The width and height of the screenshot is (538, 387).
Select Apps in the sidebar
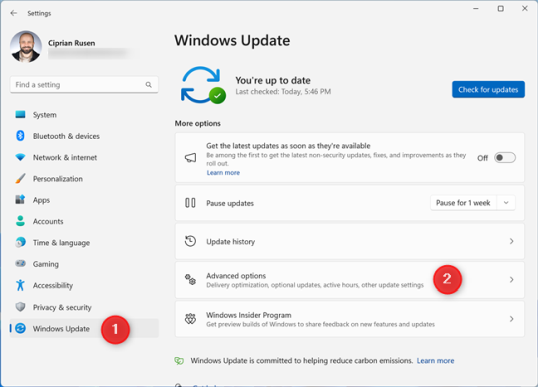click(84, 200)
